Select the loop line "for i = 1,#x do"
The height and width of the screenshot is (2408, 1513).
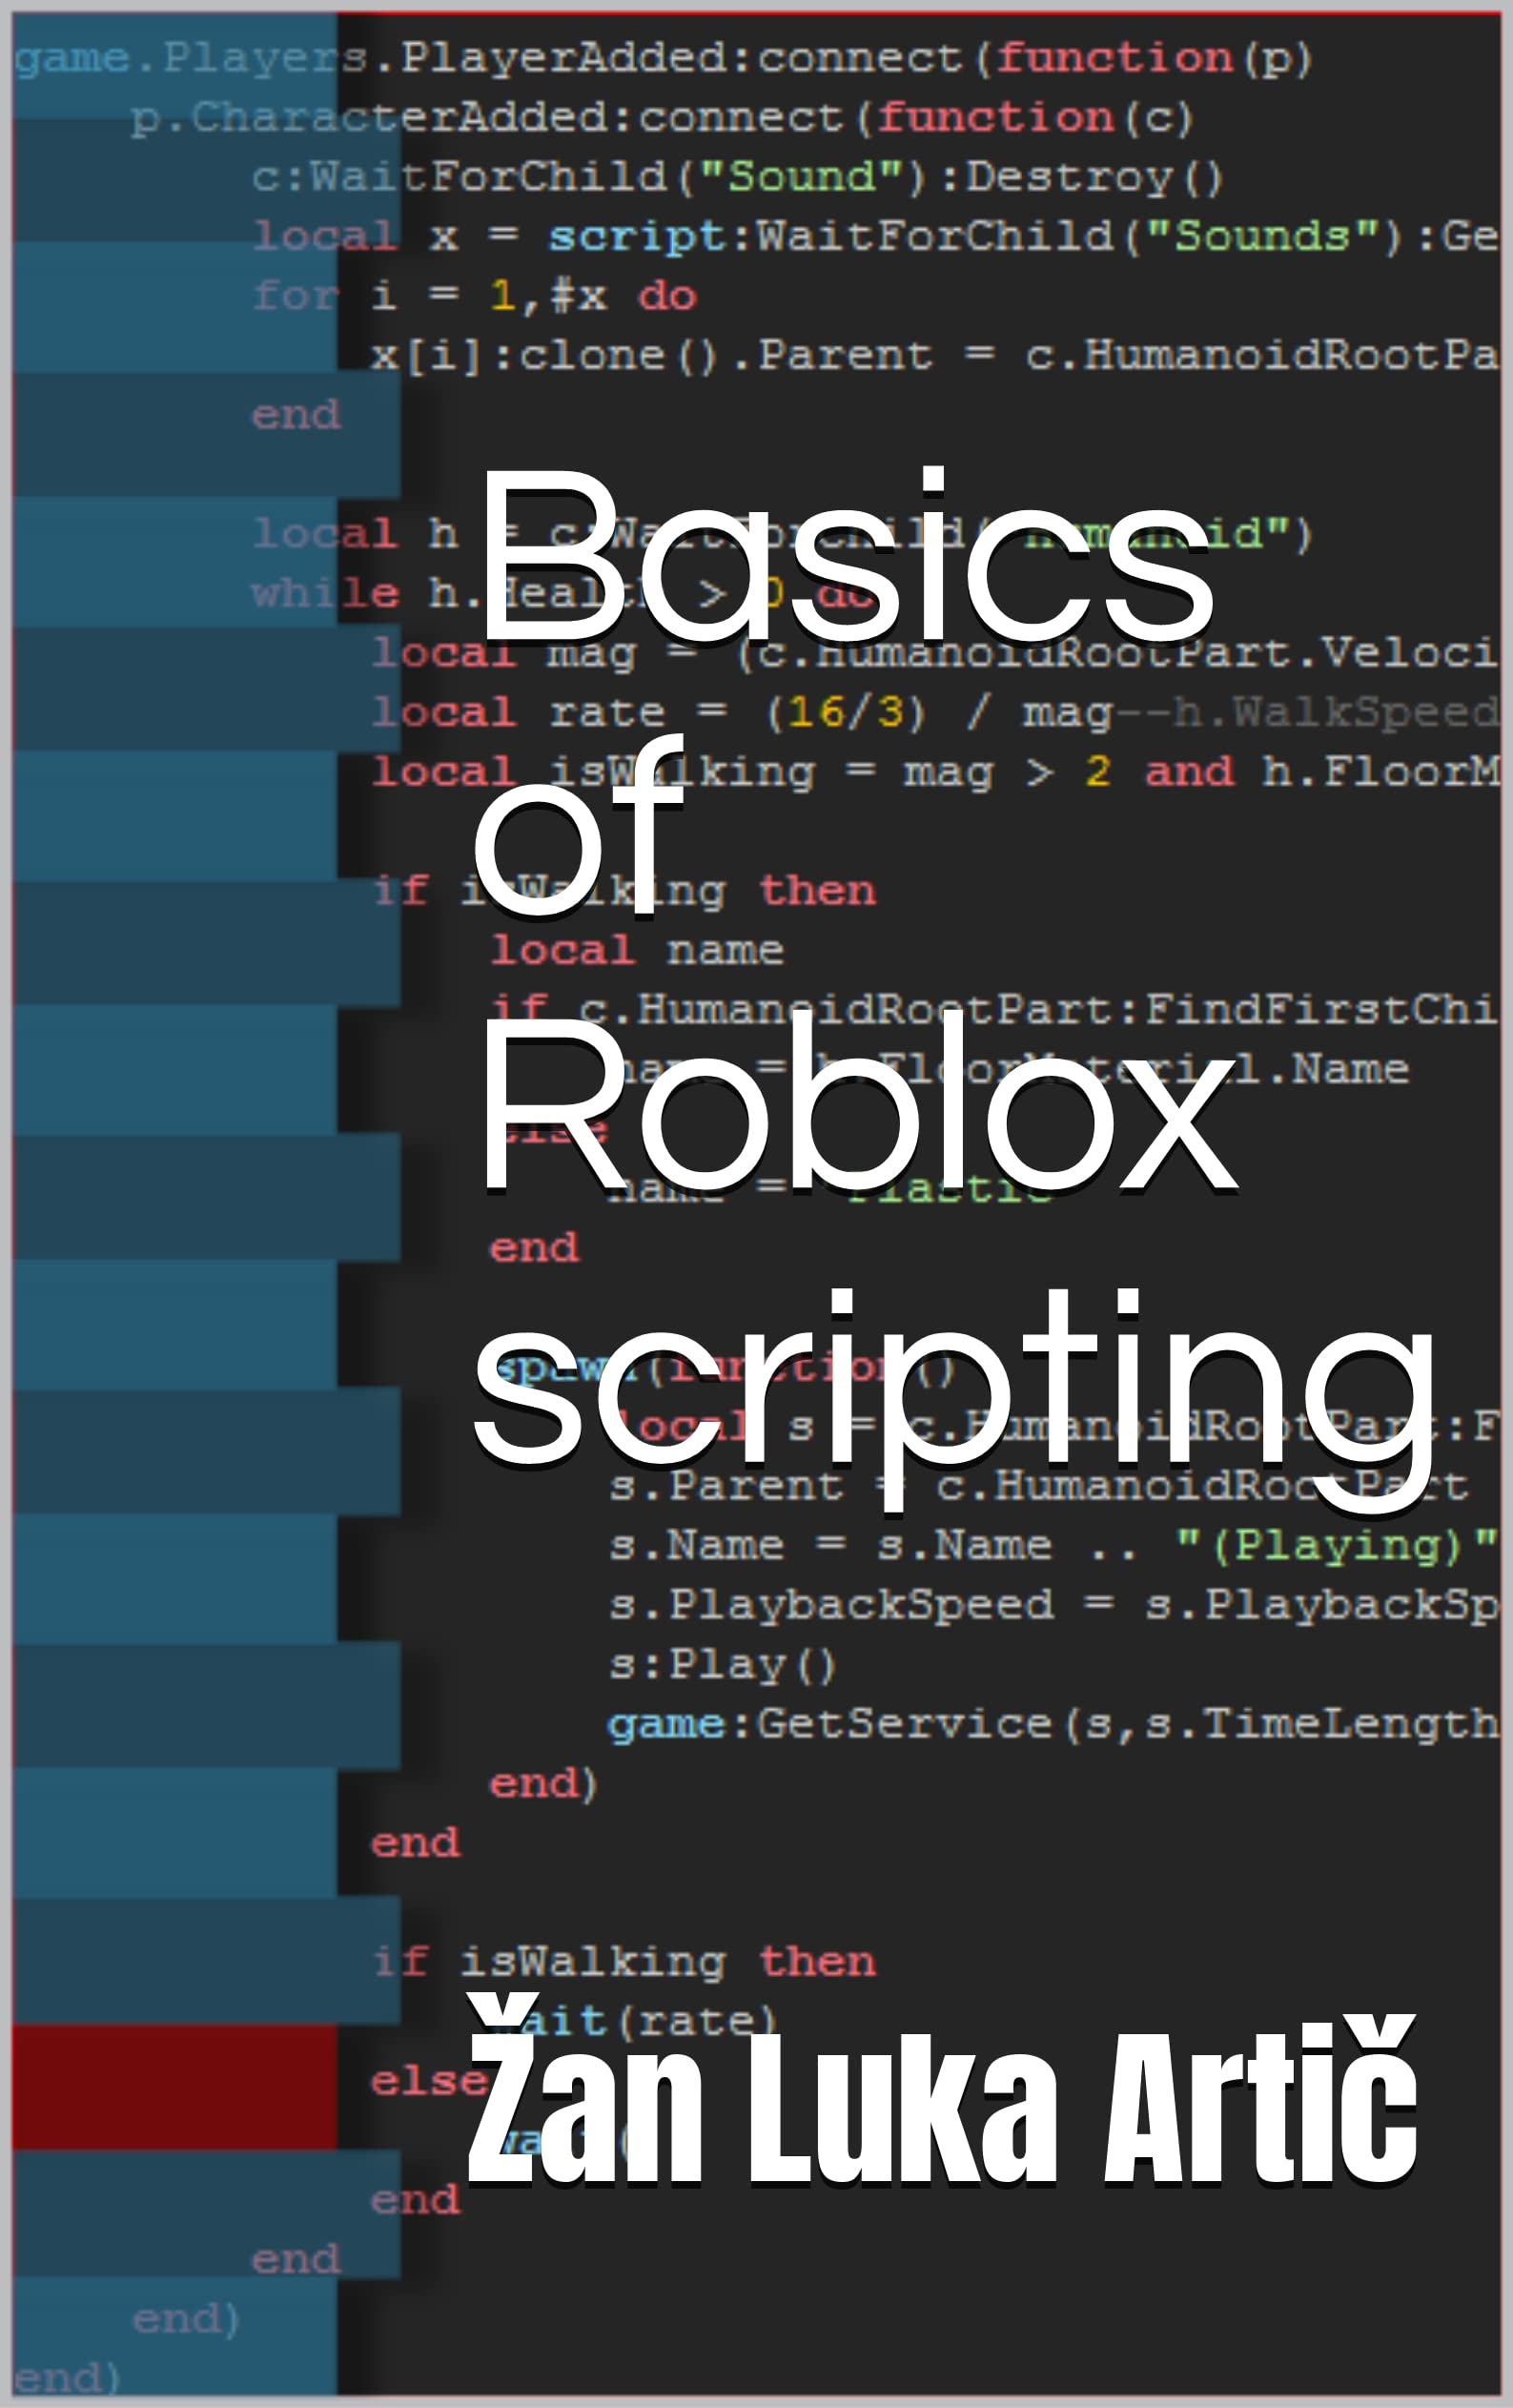tap(475, 296)
